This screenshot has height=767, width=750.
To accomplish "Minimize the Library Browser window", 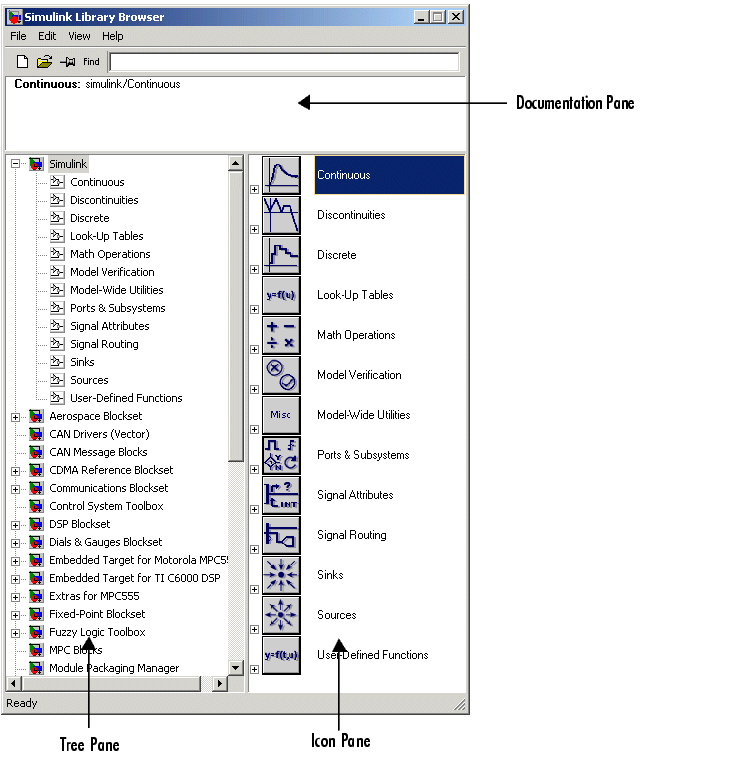I will point(422,17).
